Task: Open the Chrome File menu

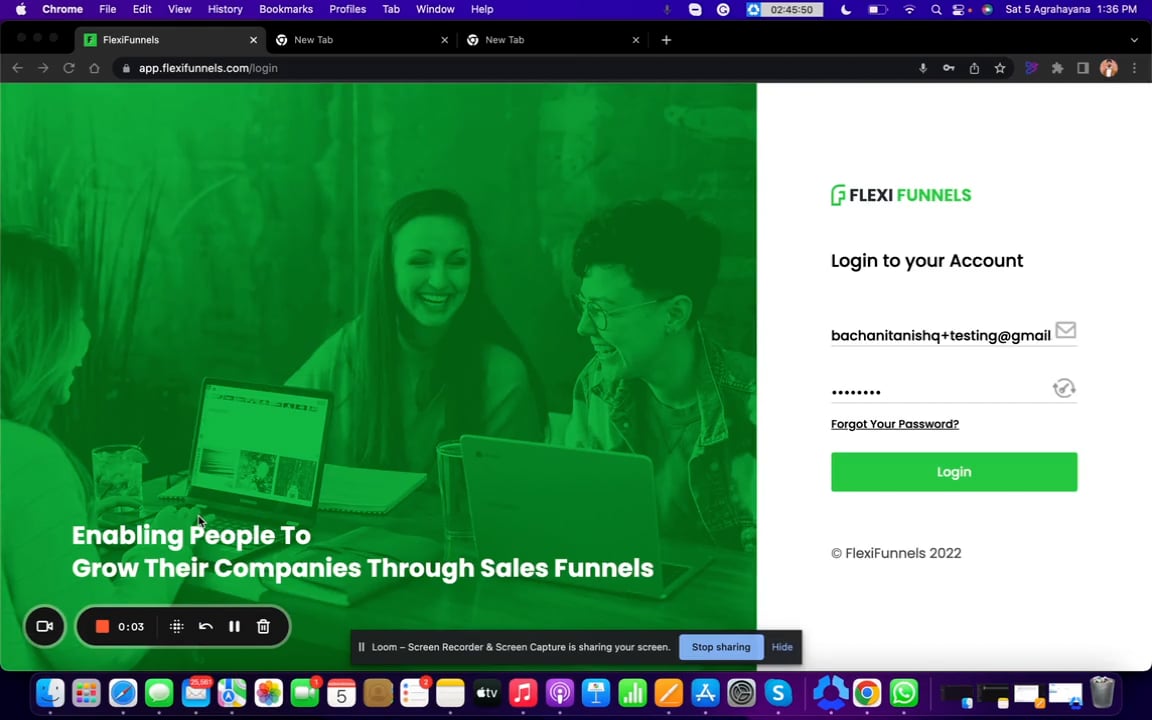Action: [x=107, y=10]
